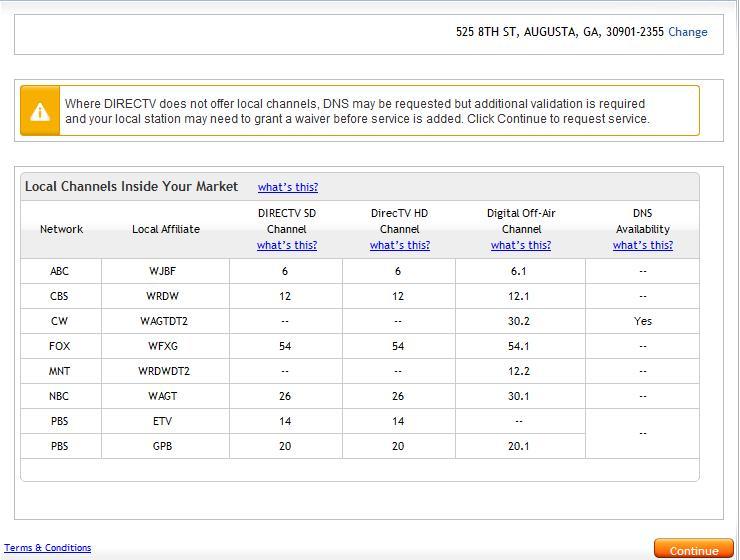This screenshot has height=560, width=740.
Task: Click the CW network cell
Action: click(61, 321)
